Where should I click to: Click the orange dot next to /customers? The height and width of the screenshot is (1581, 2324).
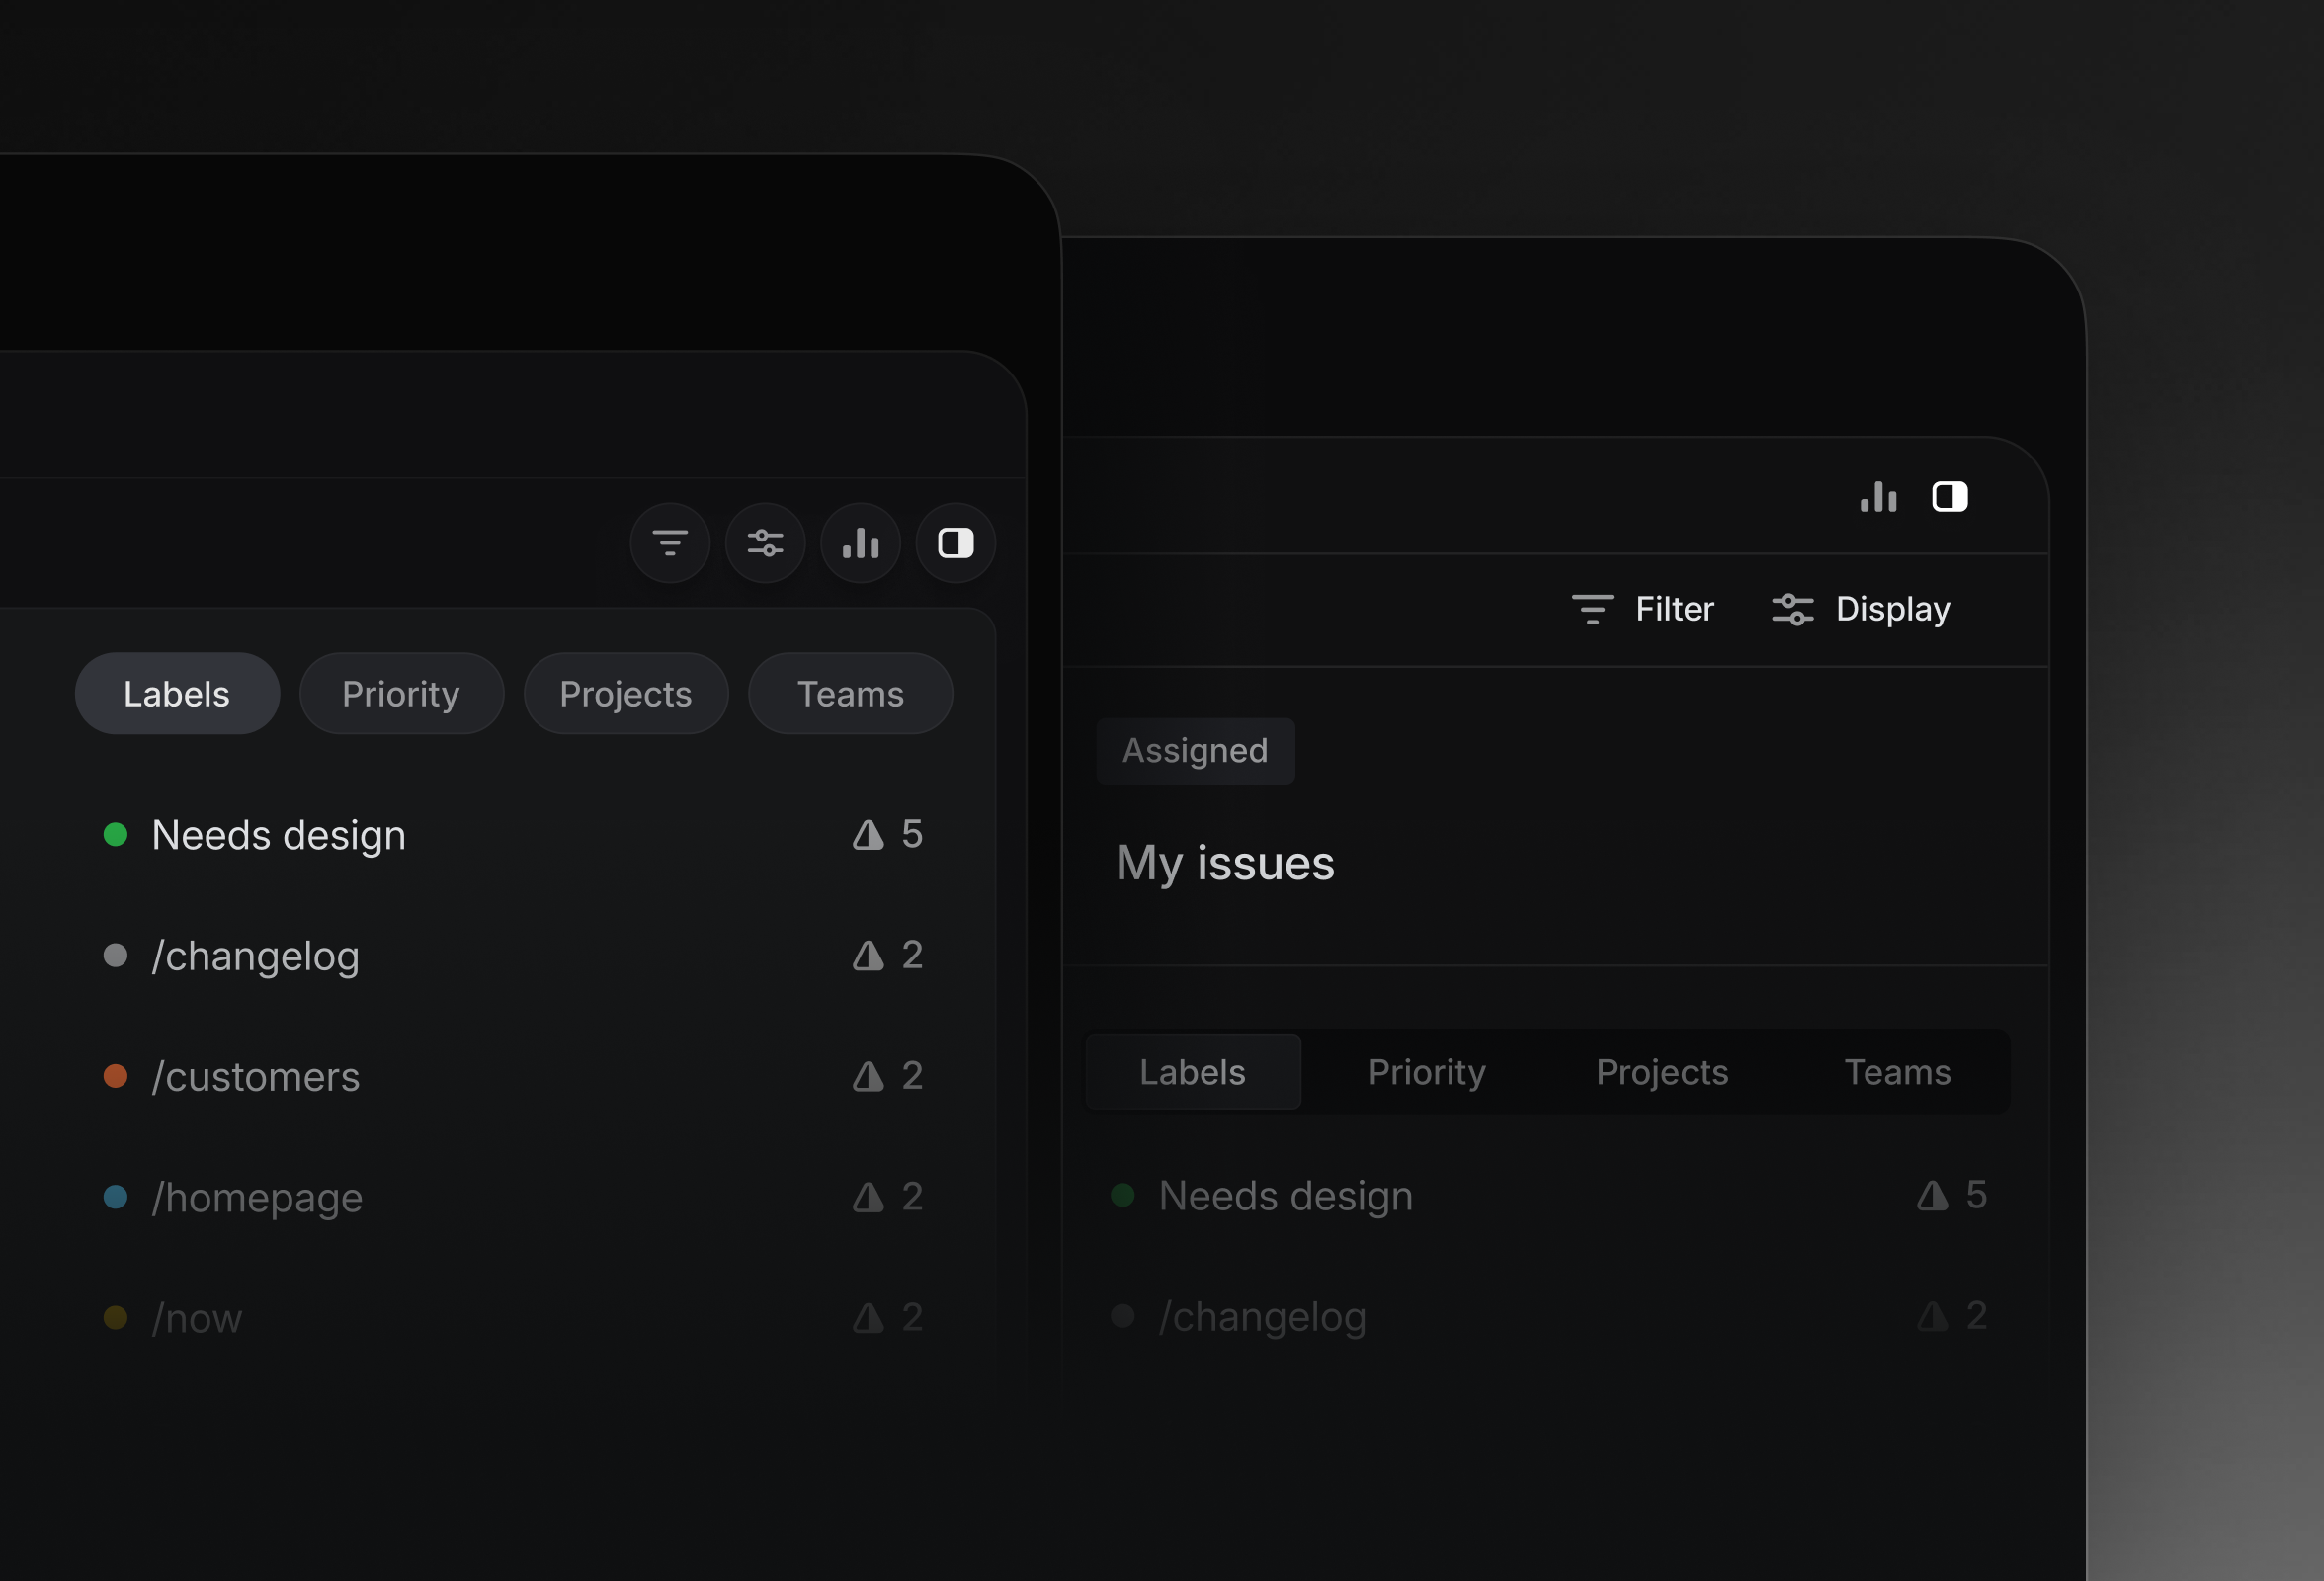pyautogui.click(x=117, y=1077)
